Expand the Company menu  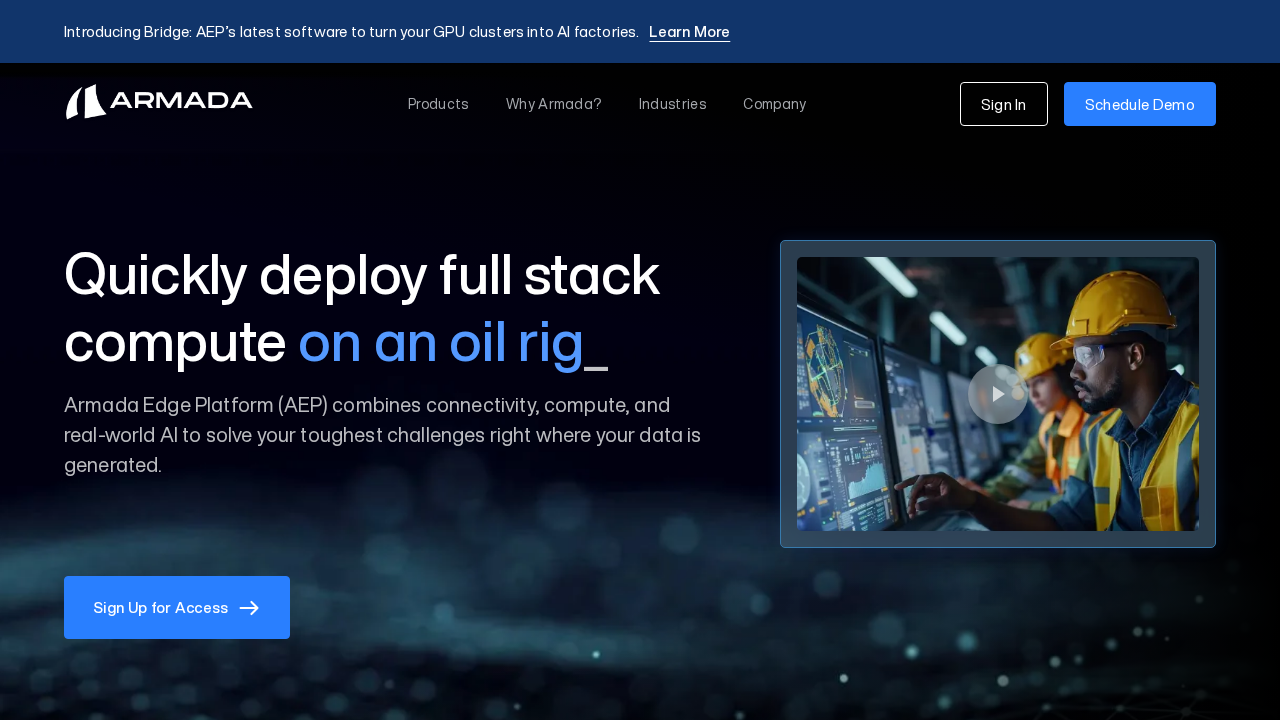coord(774,104)
